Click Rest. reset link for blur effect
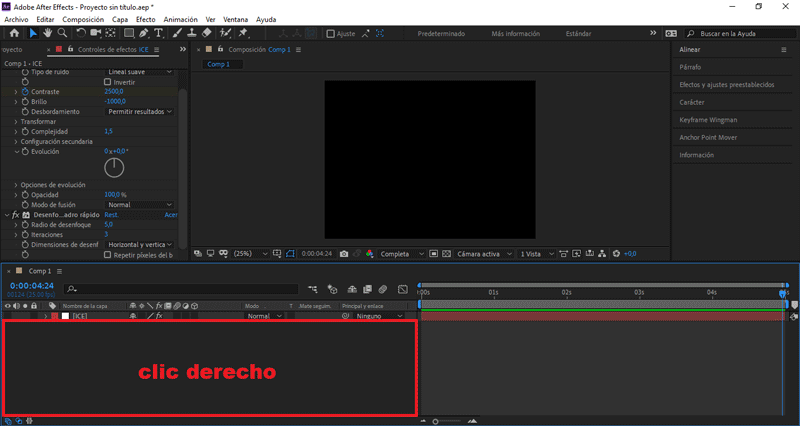Image resolution: width=800 pixels, height=426 pixels. coord(112,215)
